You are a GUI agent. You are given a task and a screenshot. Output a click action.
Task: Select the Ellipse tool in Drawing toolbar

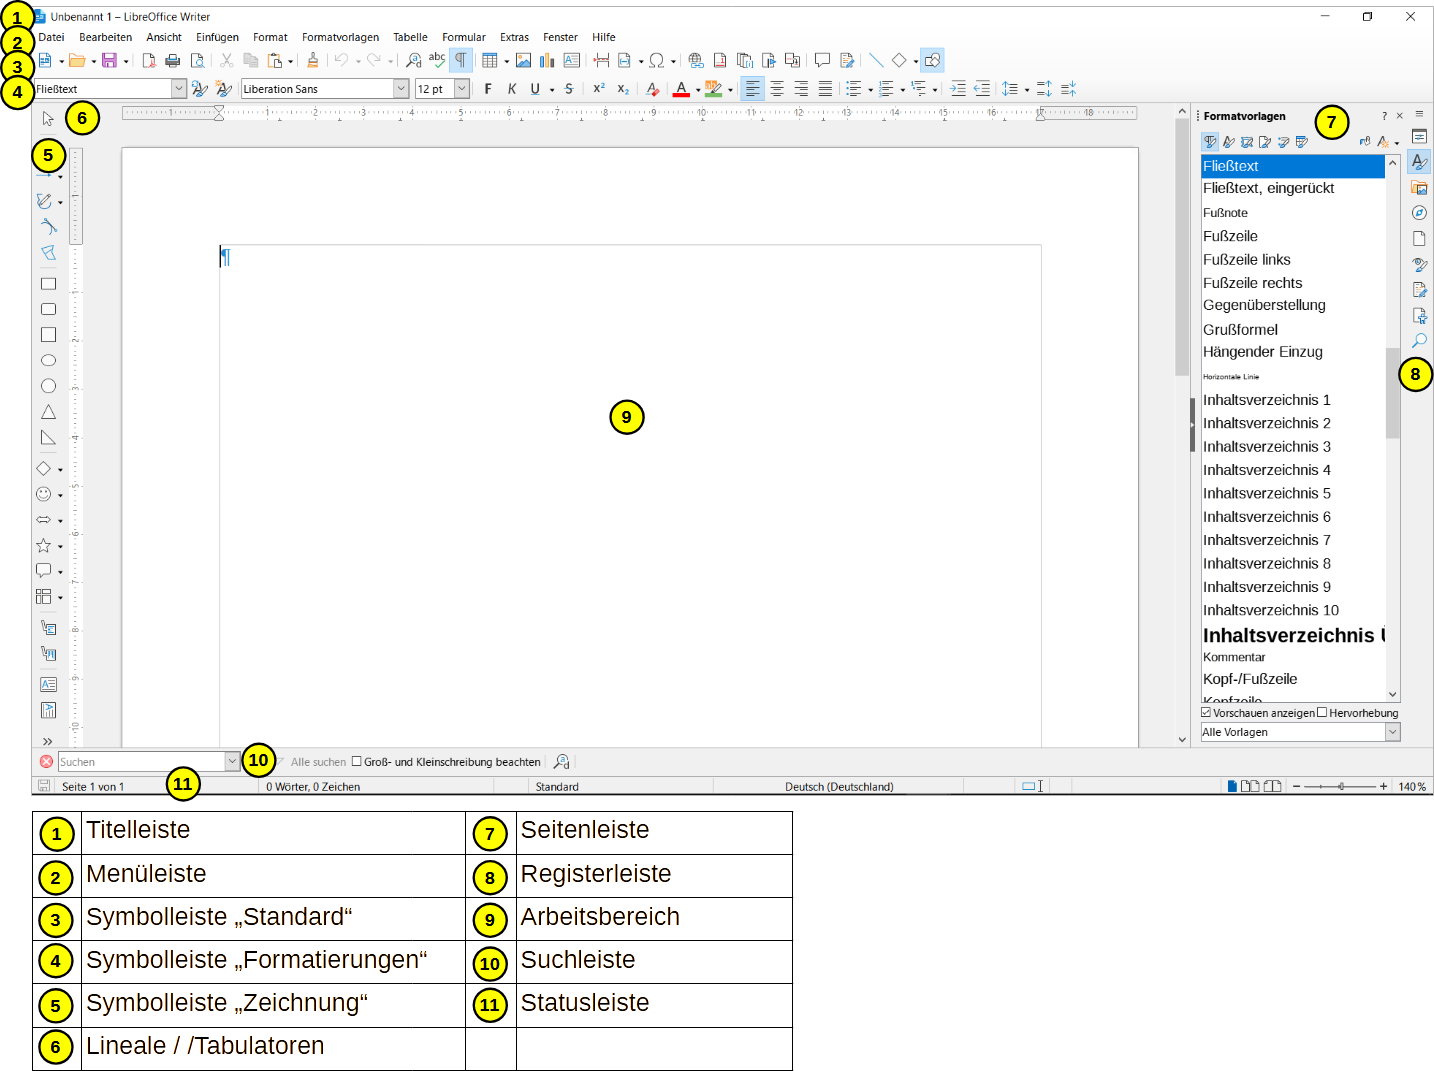48,360
